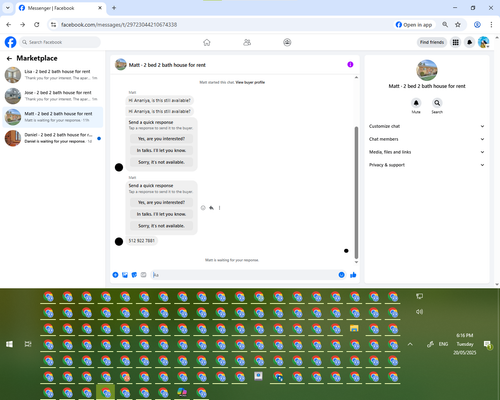The image size is (500, 400).
Task: Open the account profile avatar menu
Action: coord(483,42)
